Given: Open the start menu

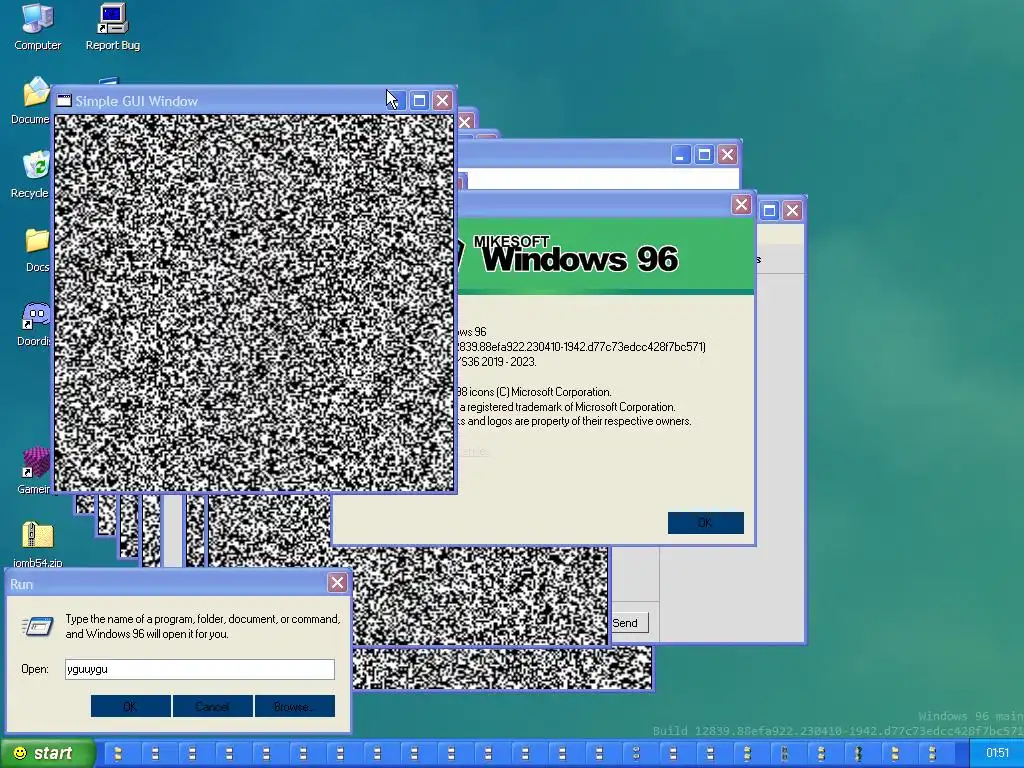Looking at the screenshot, I should 46,753.
